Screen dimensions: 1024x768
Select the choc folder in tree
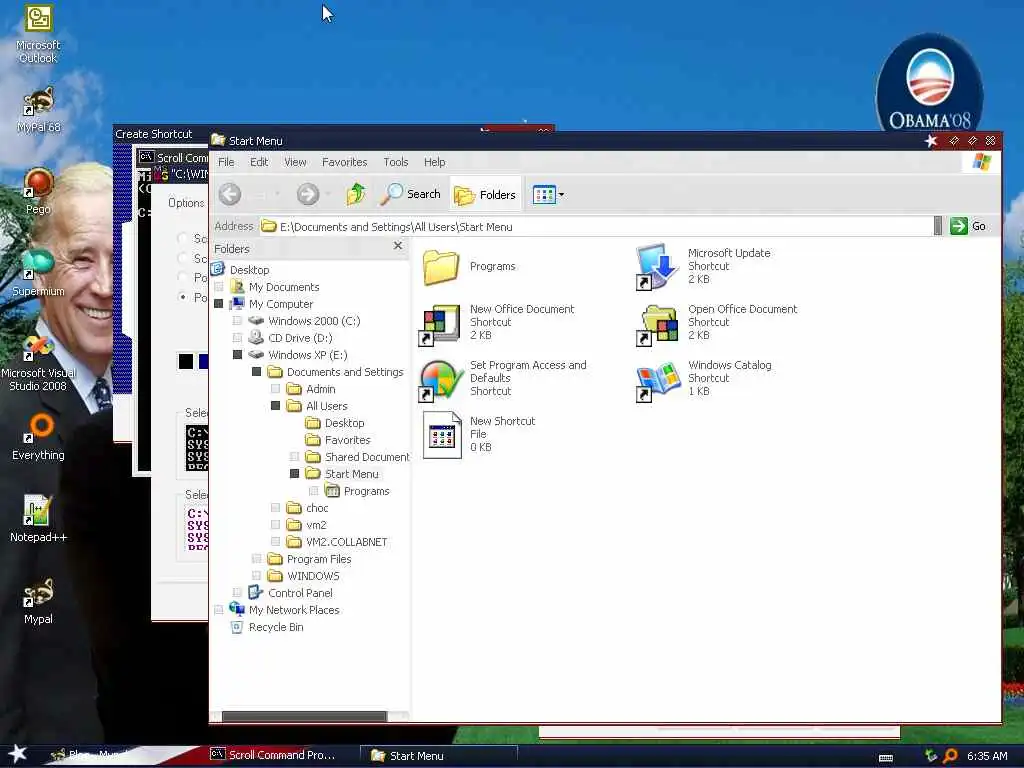pyautogui.click(x=317, y=508)
